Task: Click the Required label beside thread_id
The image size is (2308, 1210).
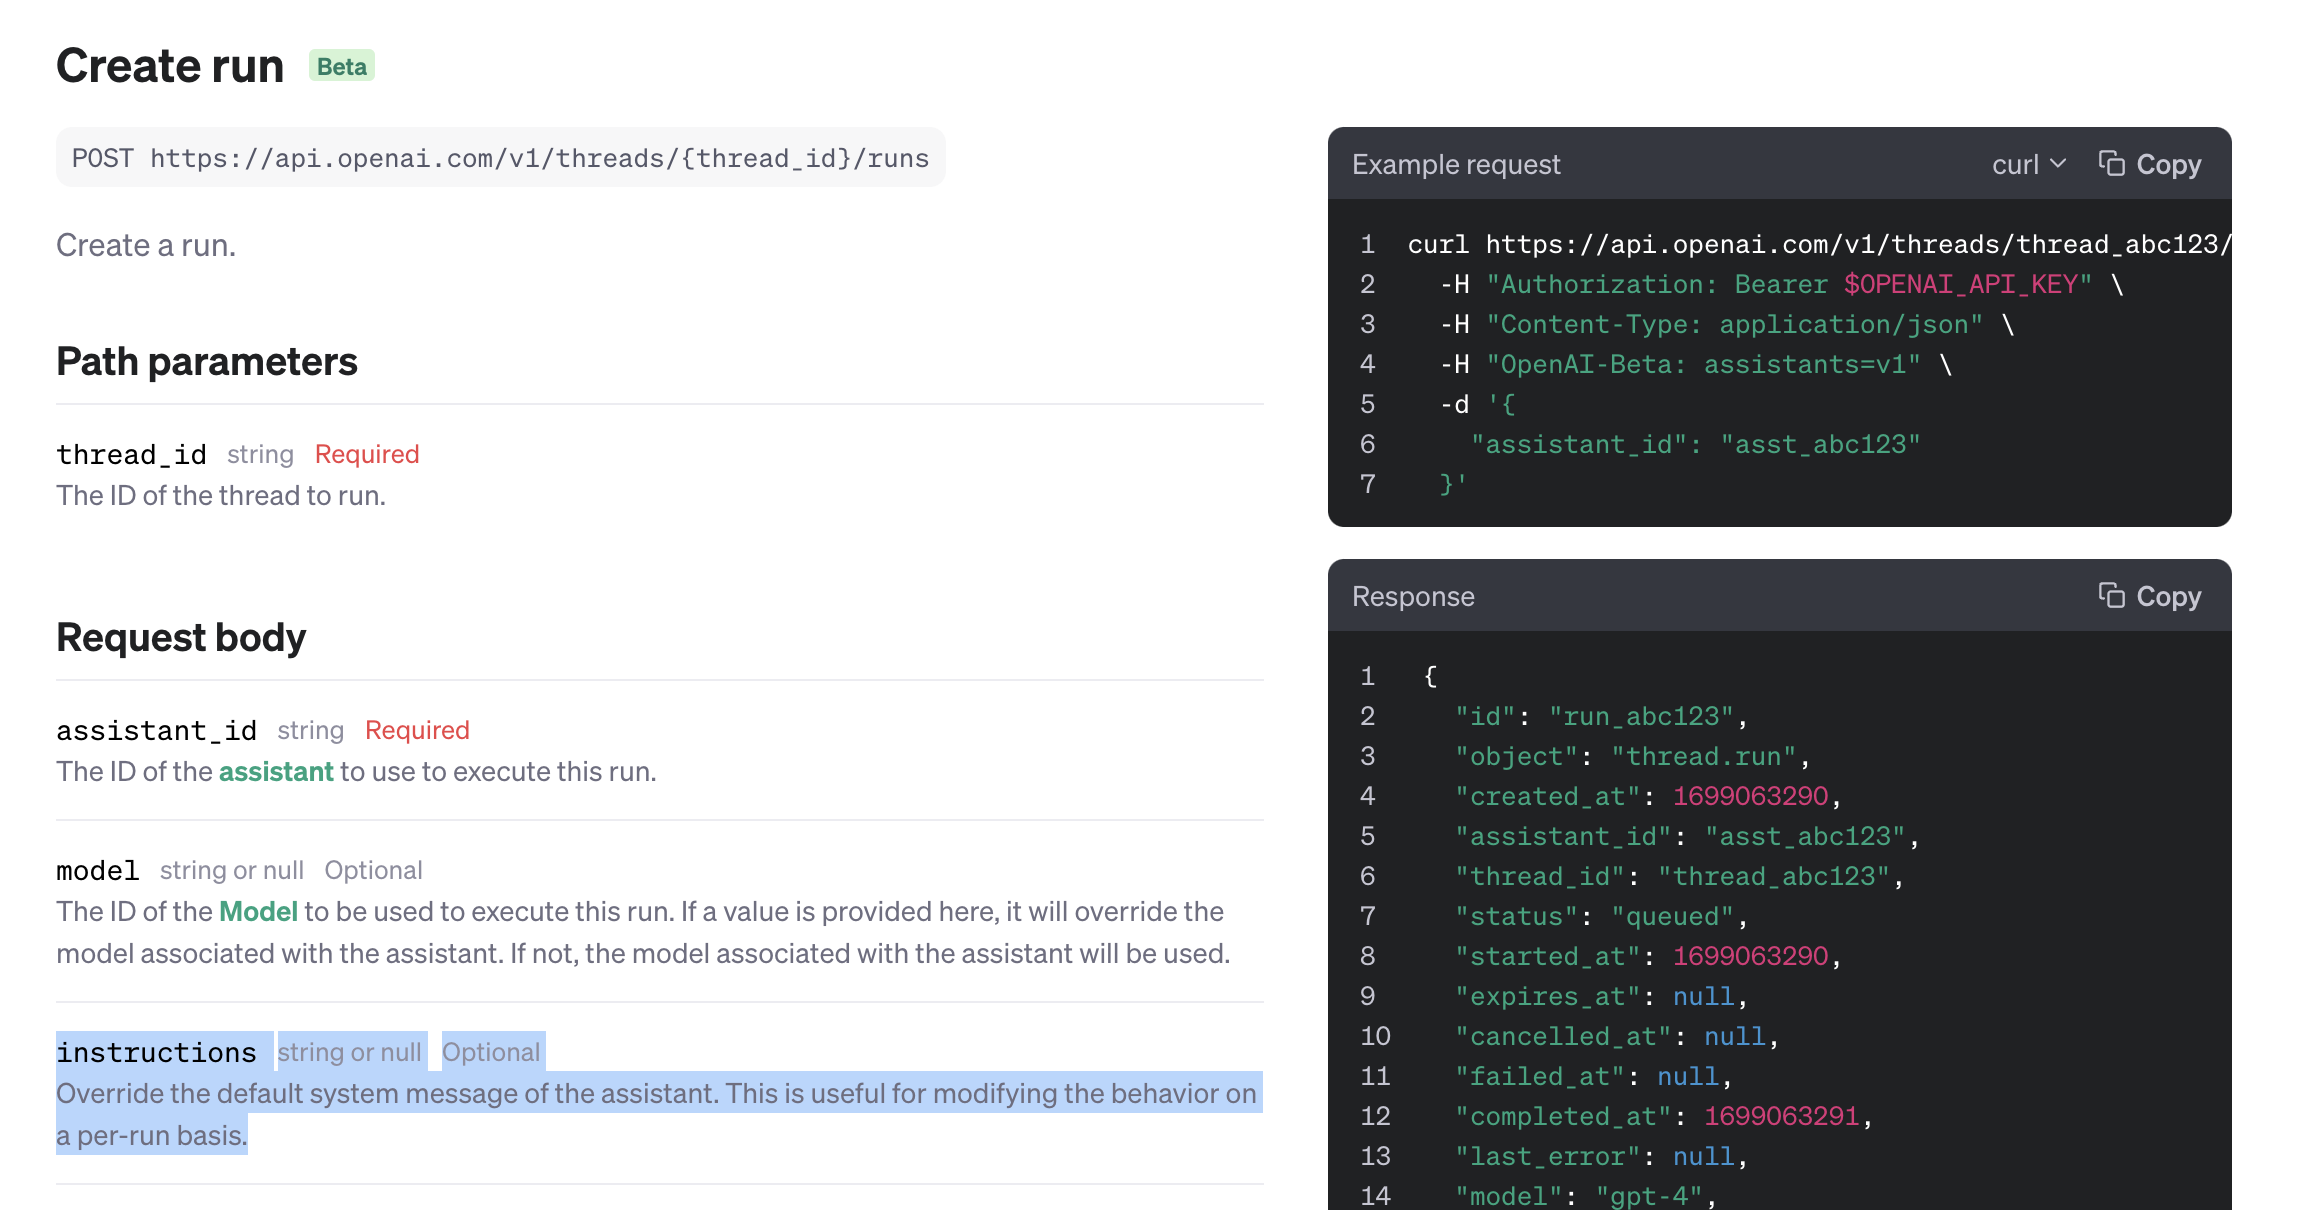Action: (x=367, y=454)
